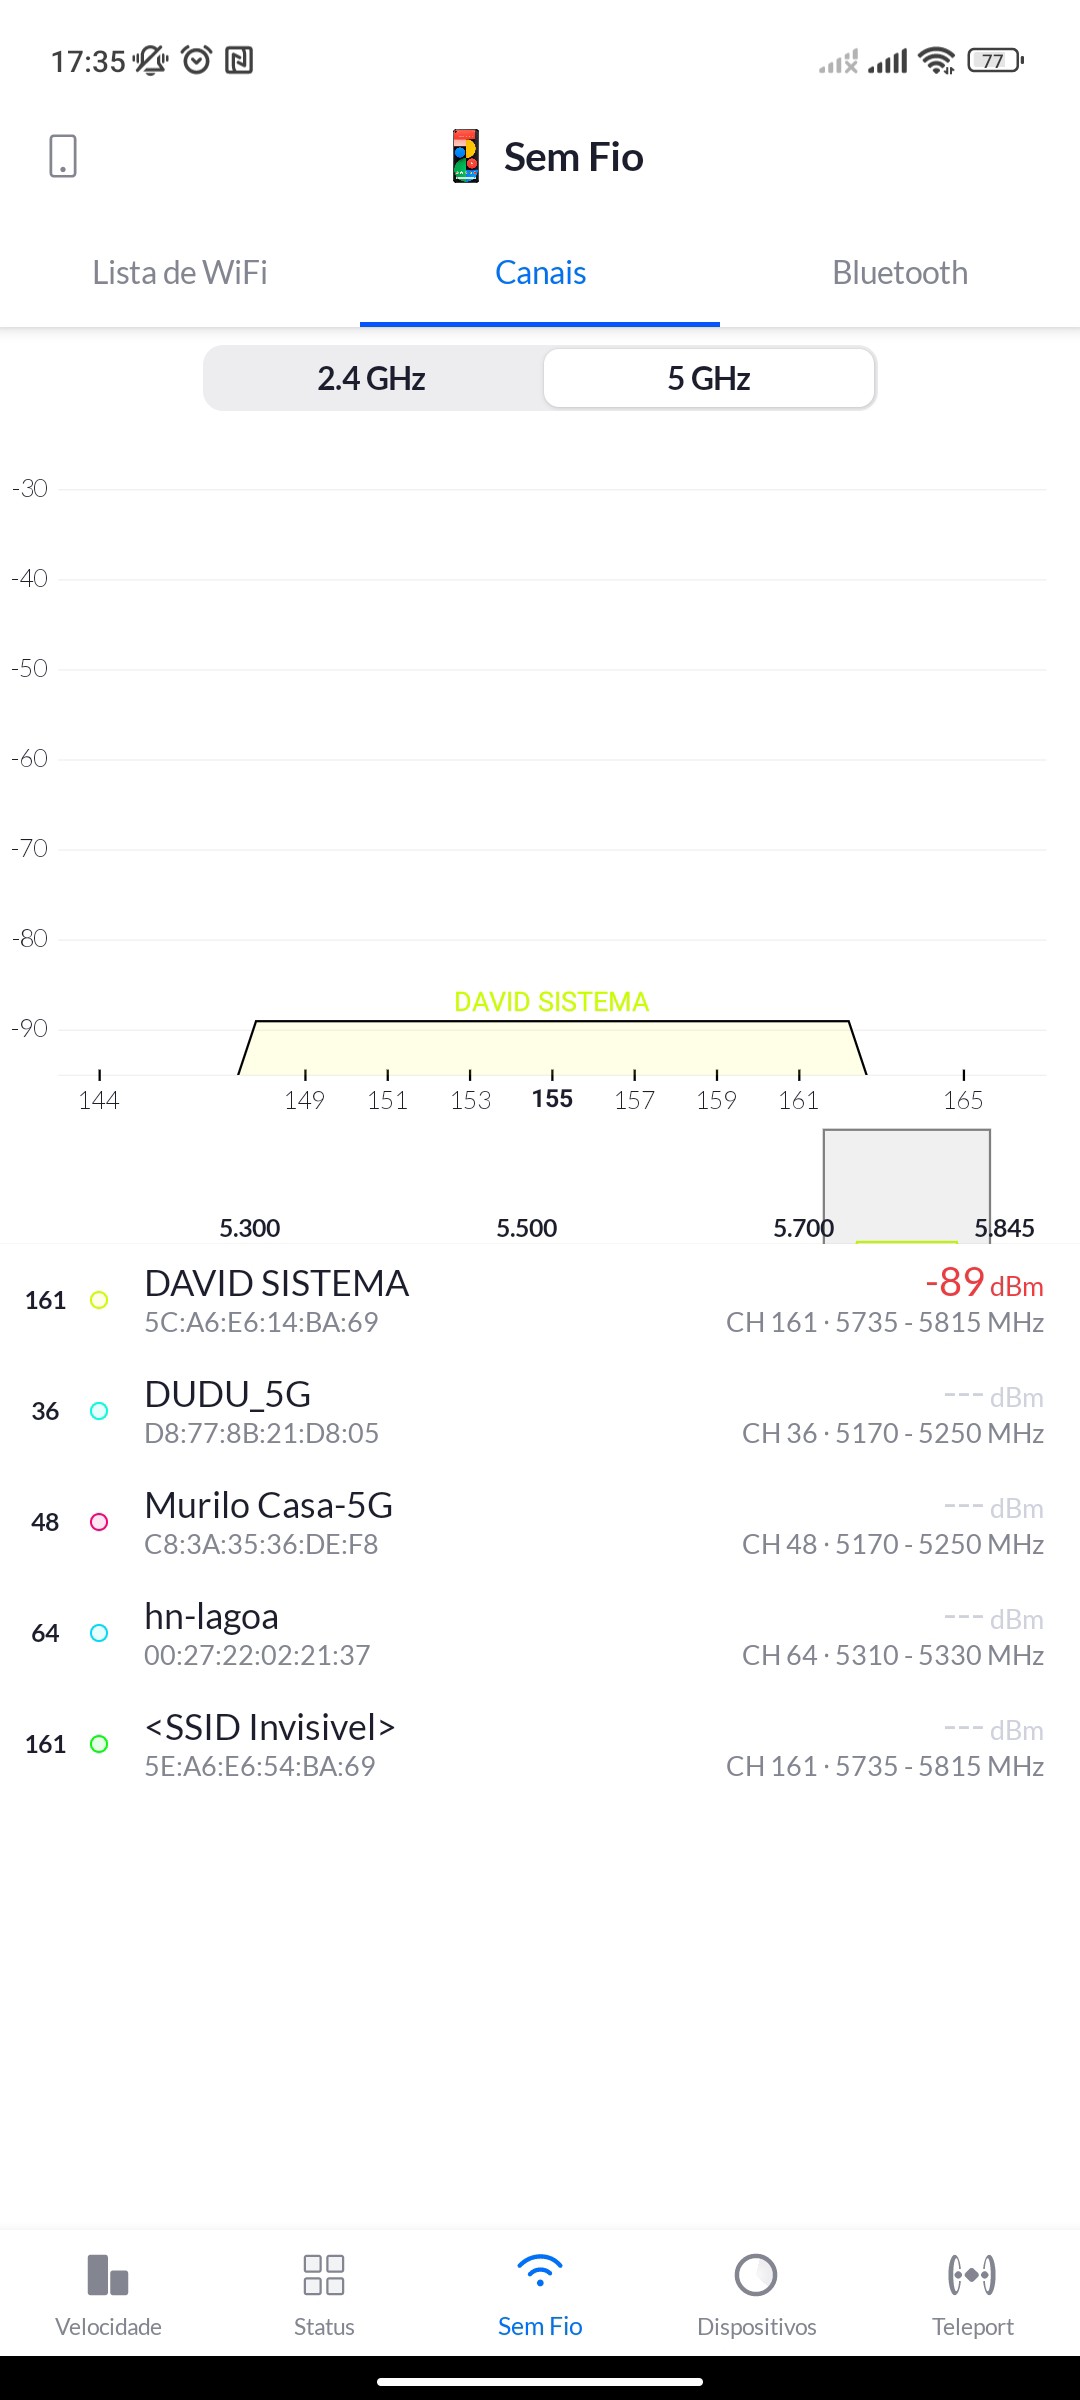
Task: Tap the DUDU_5G network entry
Action: pyautogui.click(x=540, y=1411)
